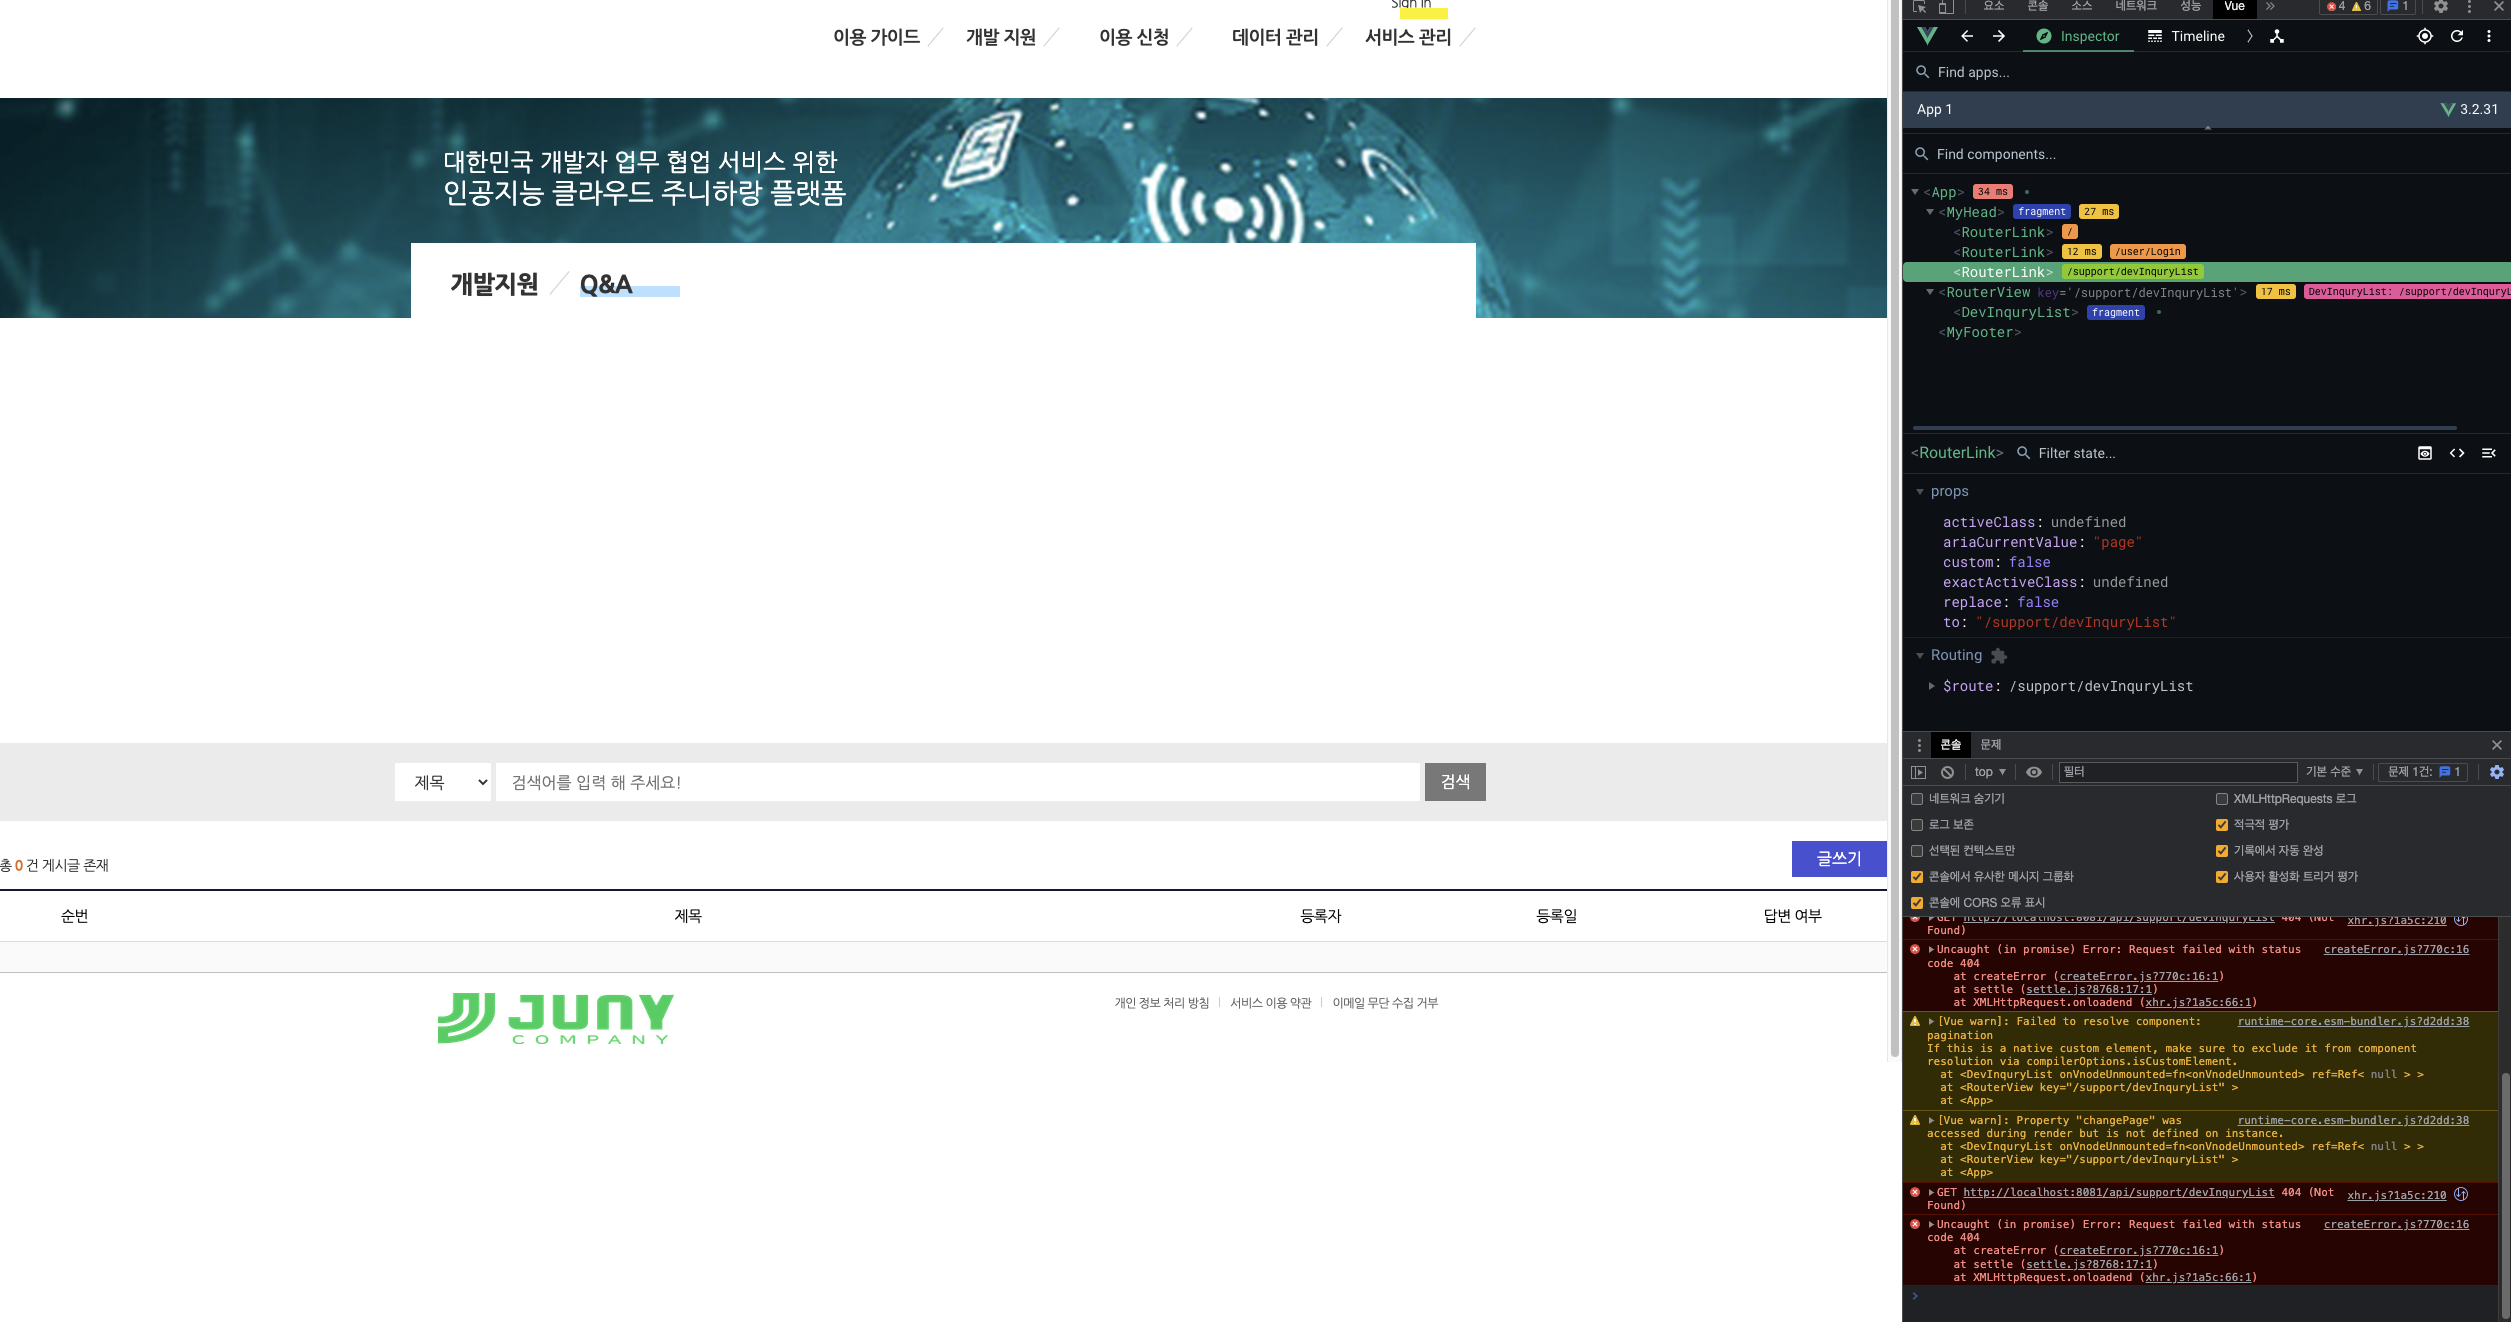Viewport: 2511px width, 1322px height.
Task: Click the Vue DevTools select-component target icon
Action: pyautogui.click(x=2424, y=36)
